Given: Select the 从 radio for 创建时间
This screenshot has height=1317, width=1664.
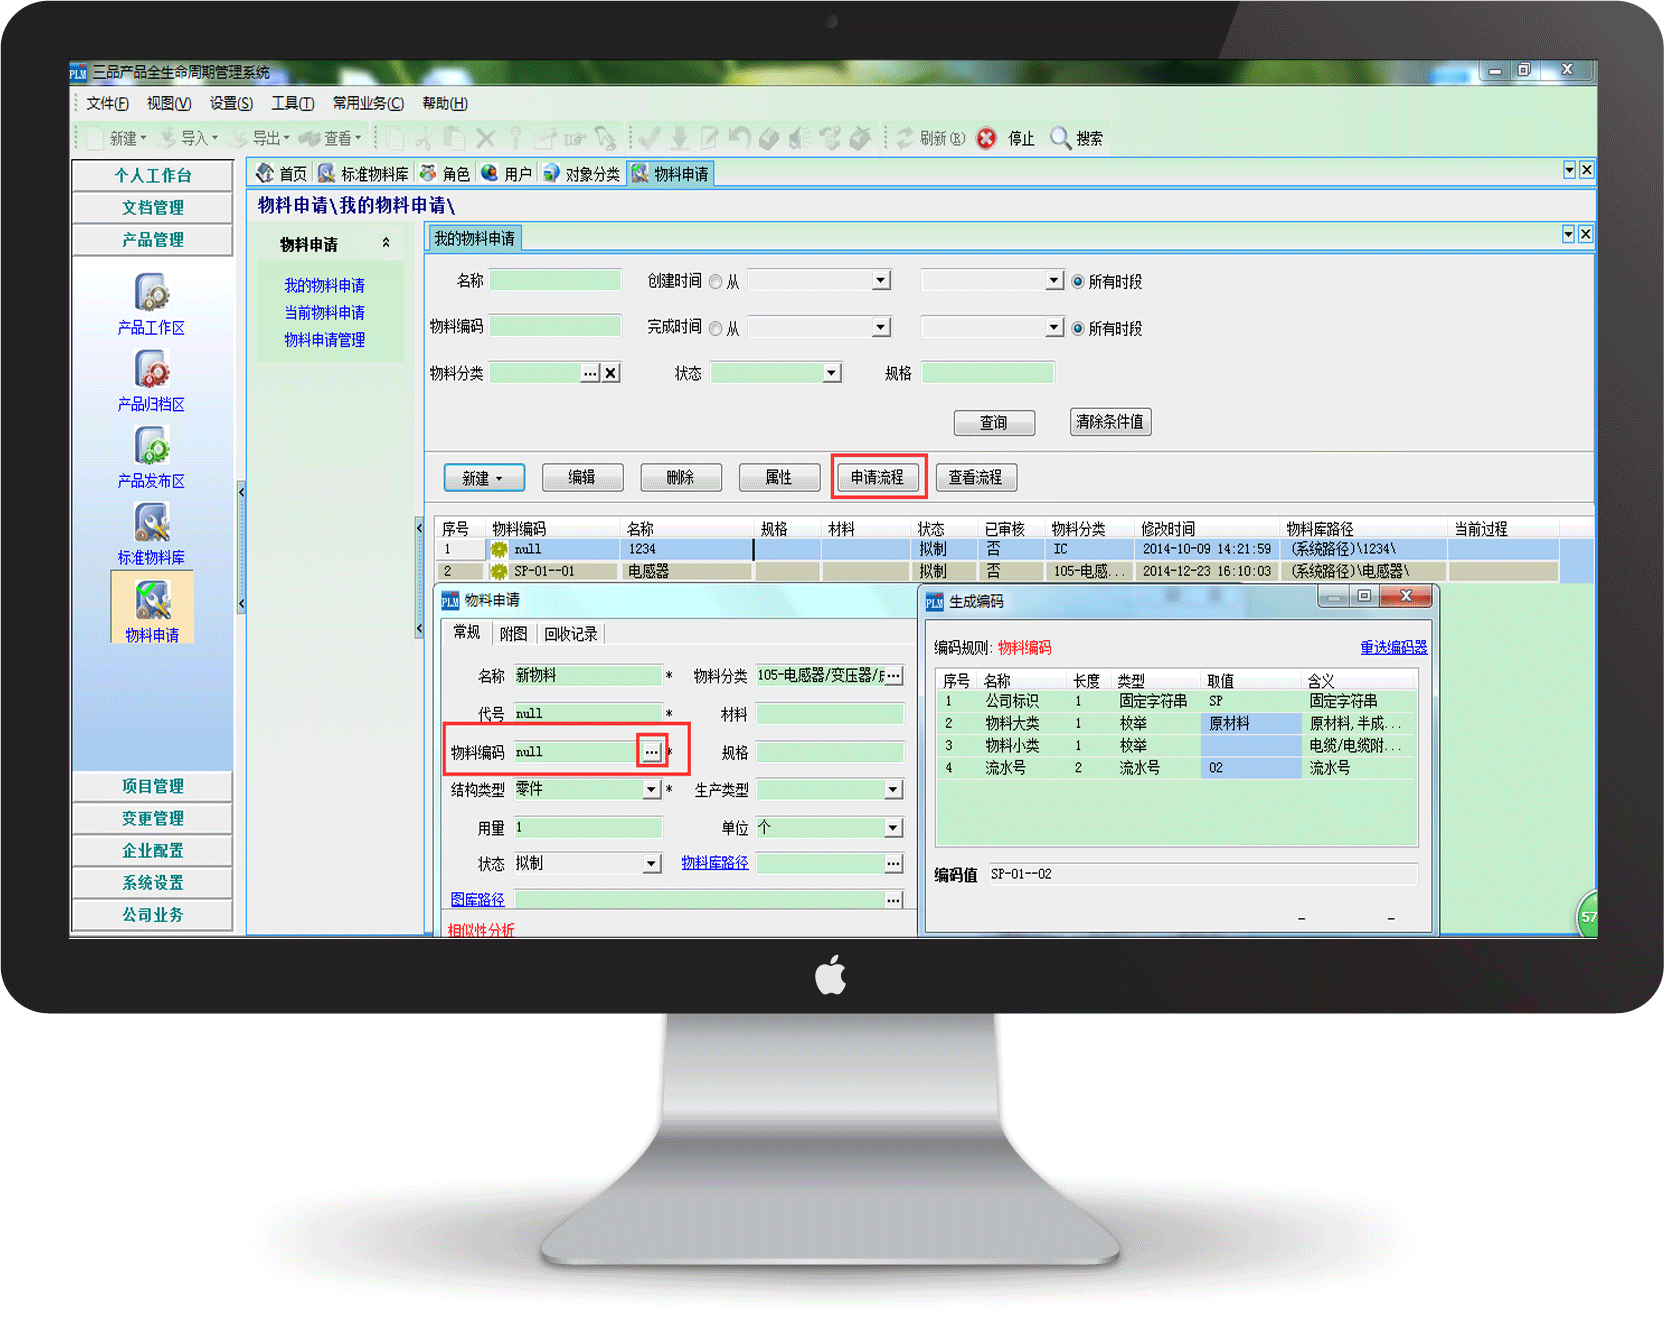Looking at the screenshot, I should point(716,282).
